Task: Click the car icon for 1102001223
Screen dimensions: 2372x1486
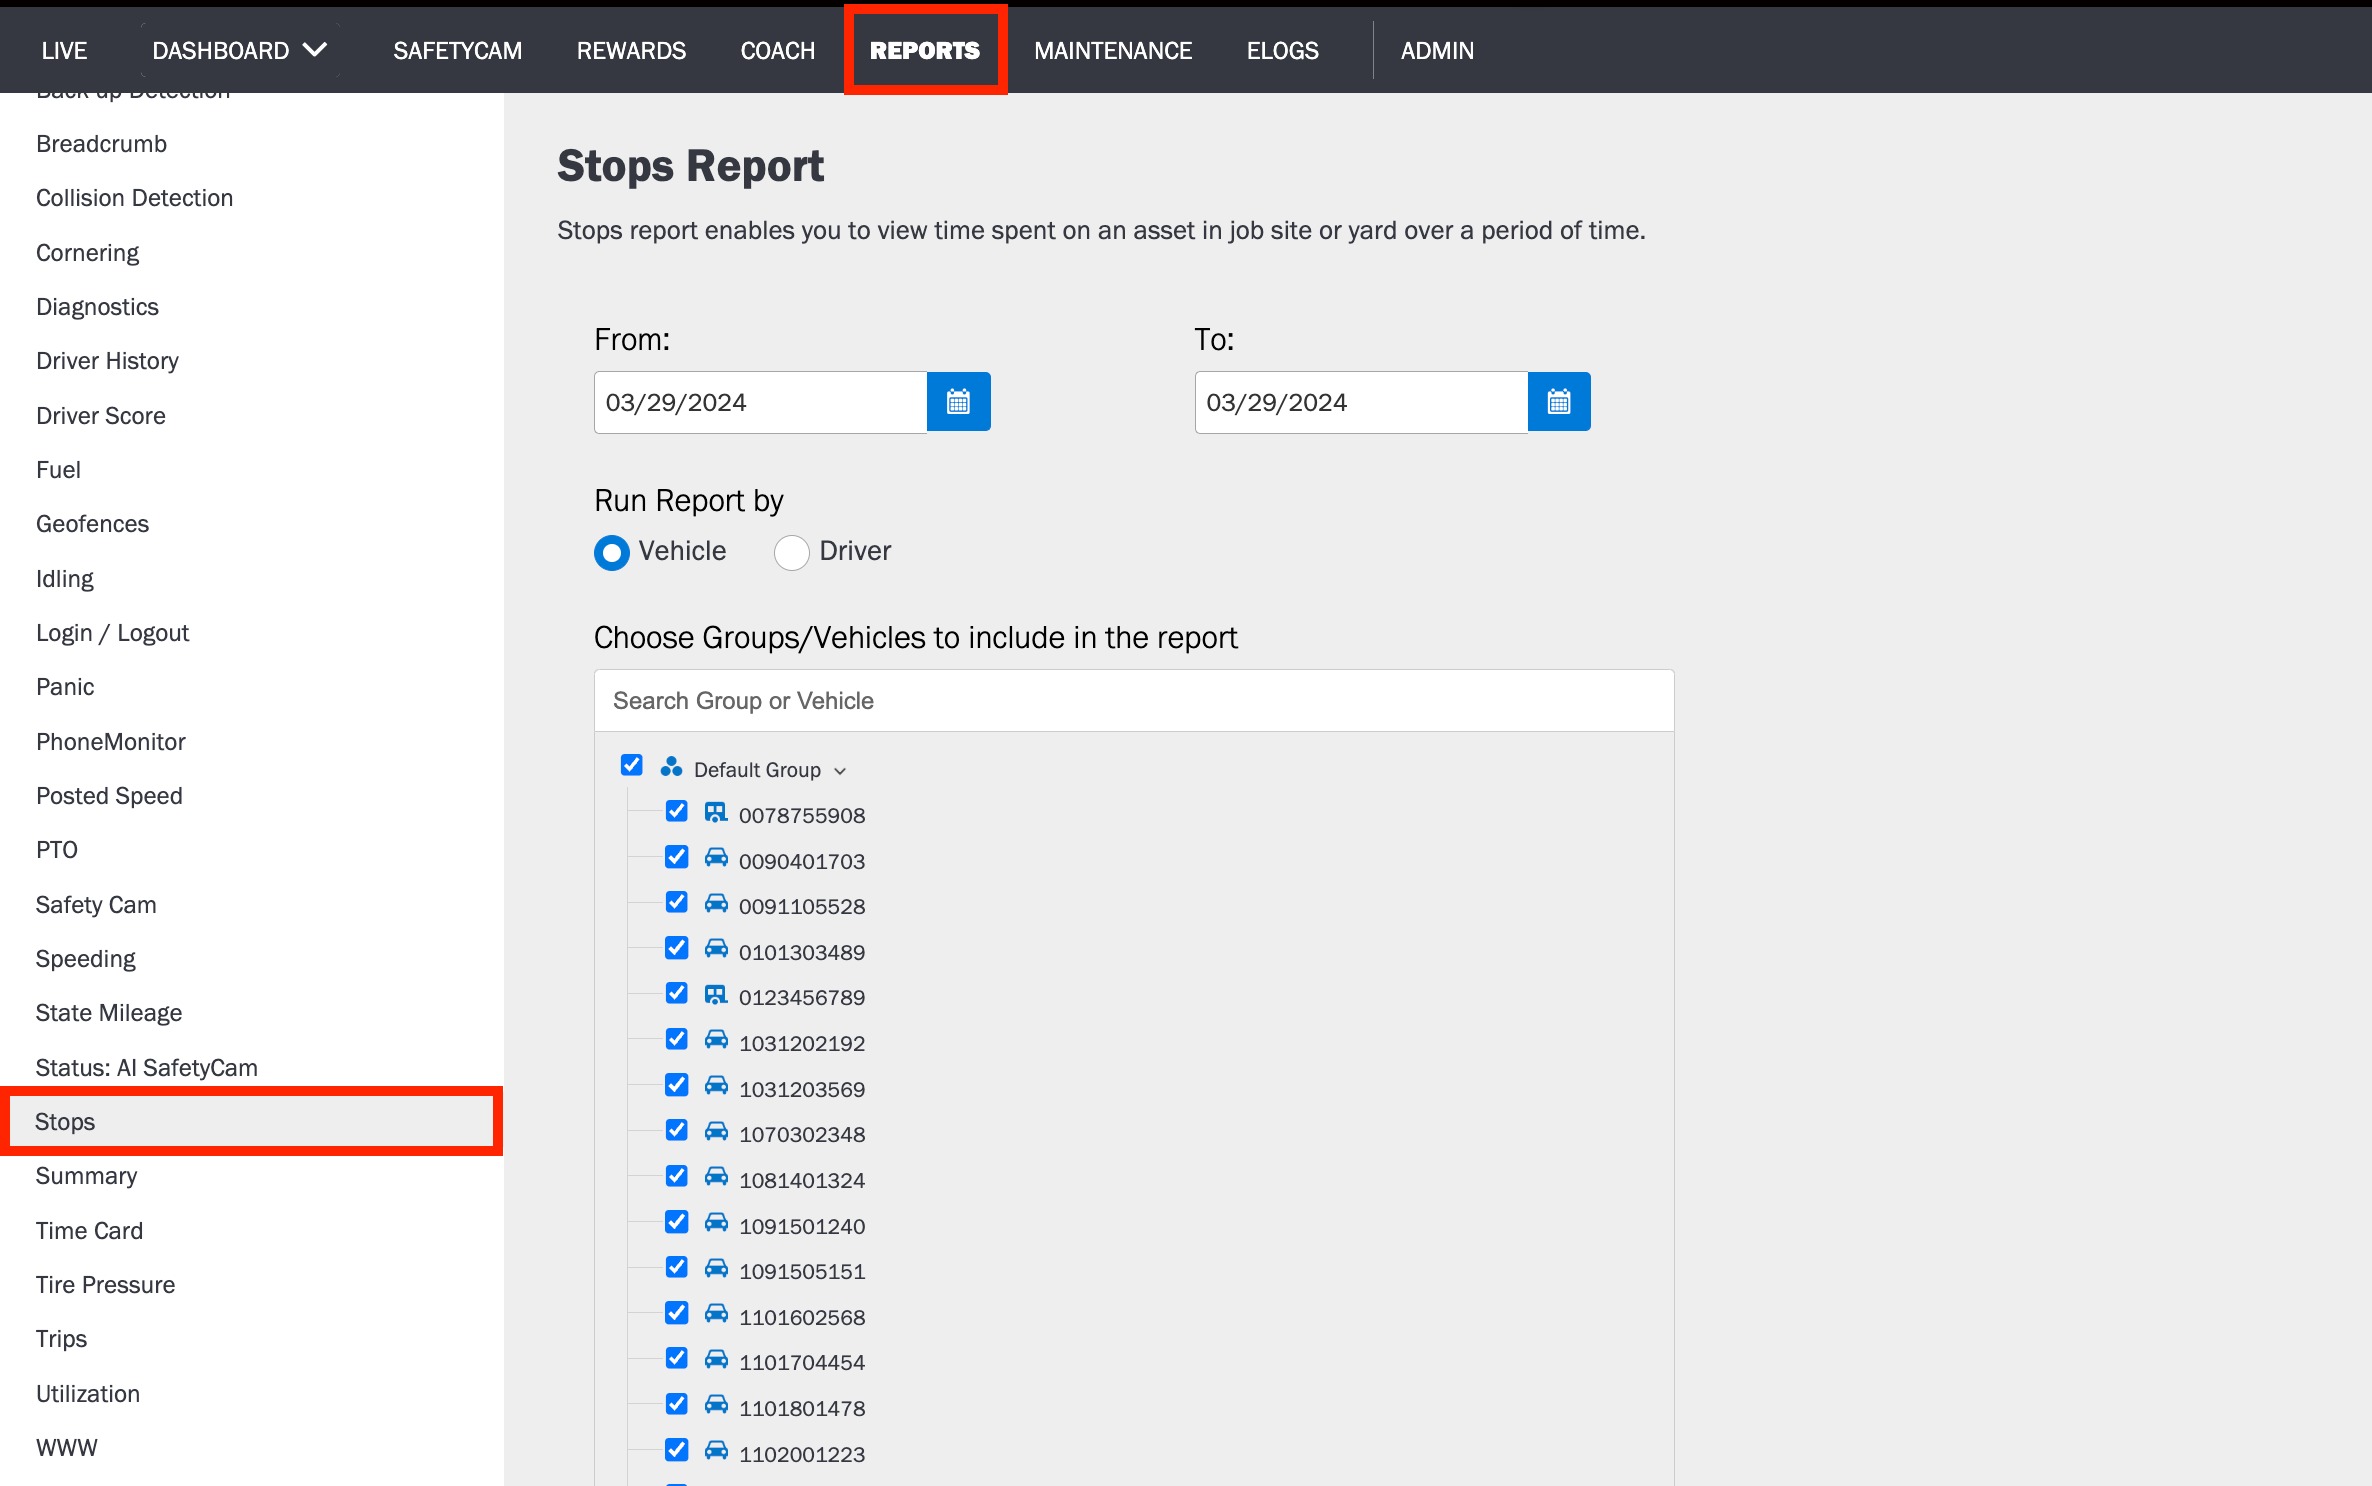Action: click(716, 1451)
